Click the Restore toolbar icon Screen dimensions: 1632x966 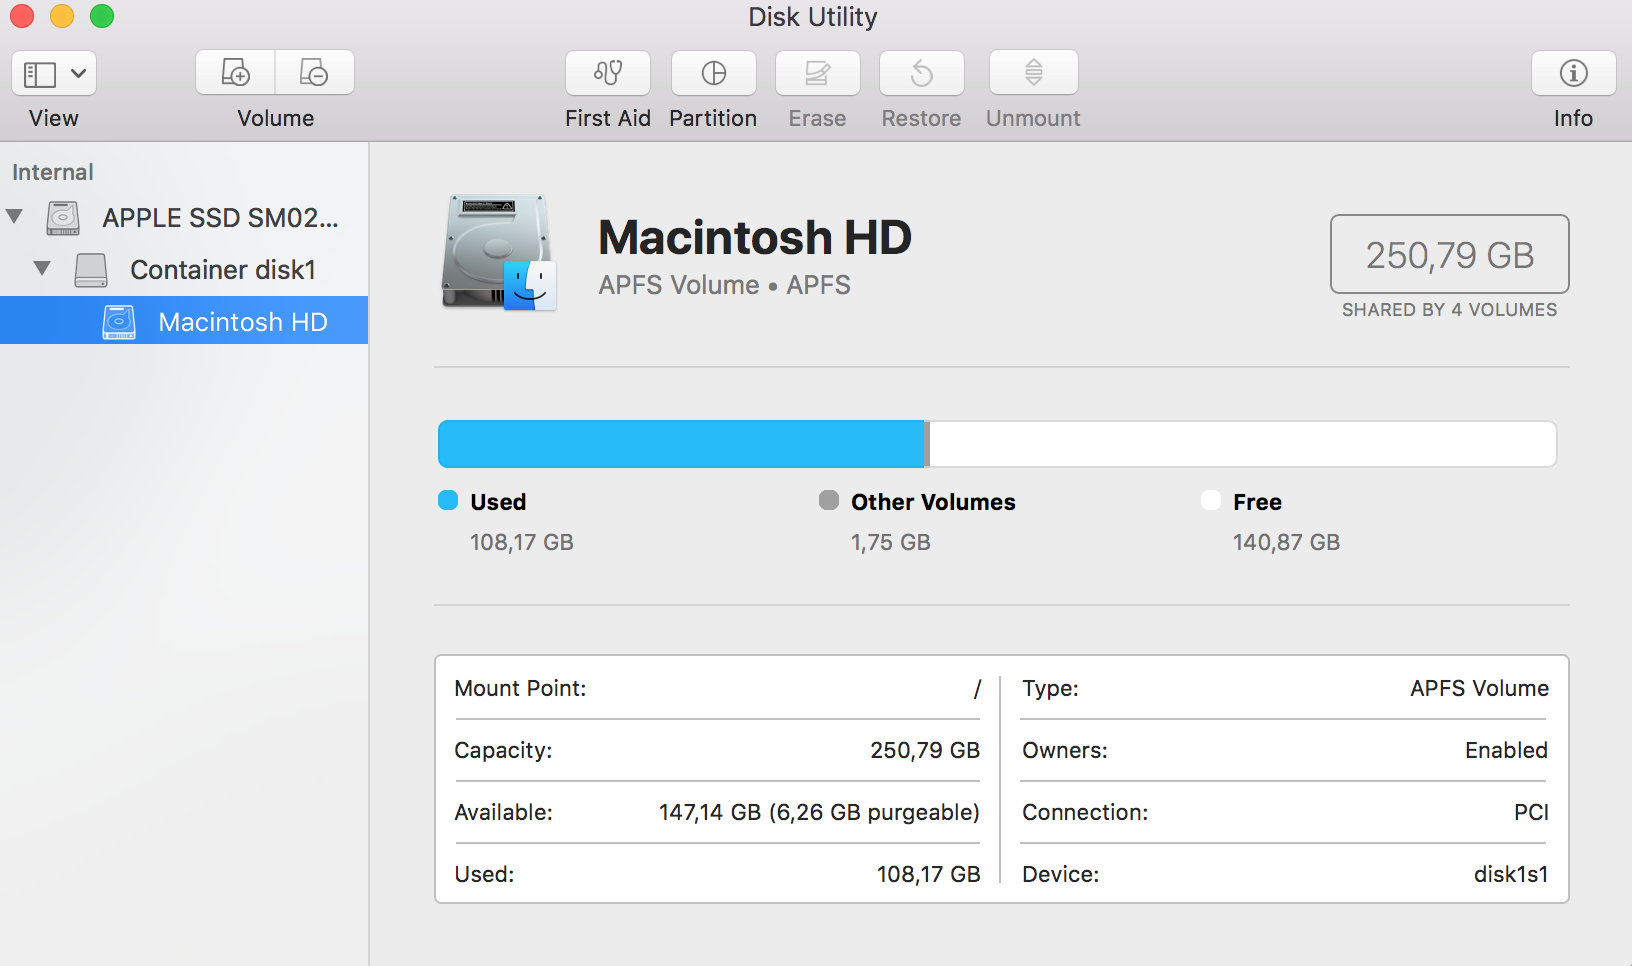(x=922, y=73)
